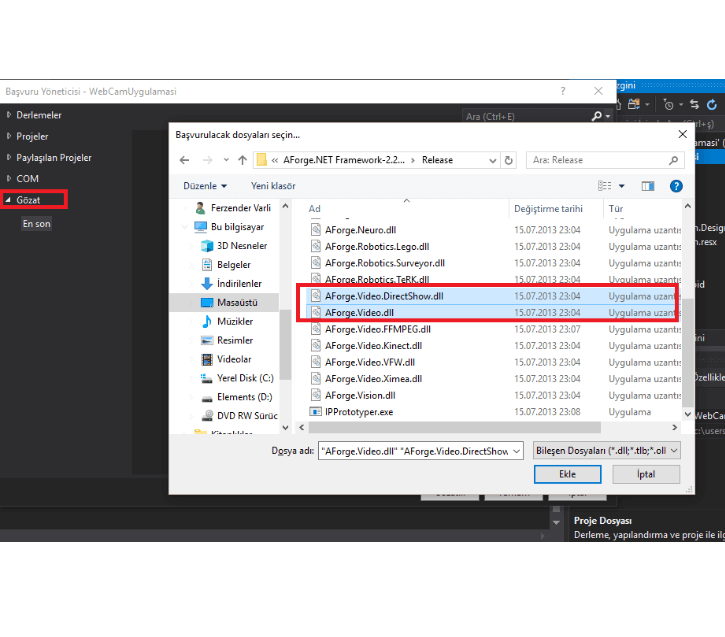
Task: Select the En son item
Action: 37,224
